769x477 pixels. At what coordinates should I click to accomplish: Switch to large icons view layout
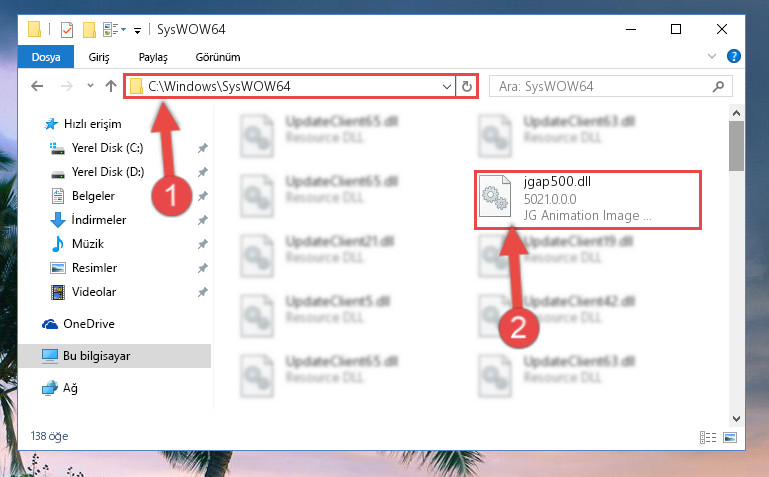pyautogui.click(x=730, y=437)
